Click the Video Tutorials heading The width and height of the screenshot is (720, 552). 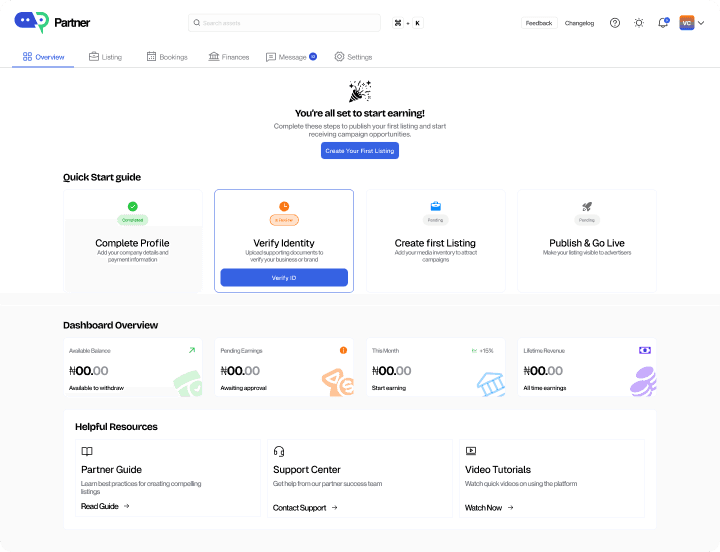tap(498, 470)
